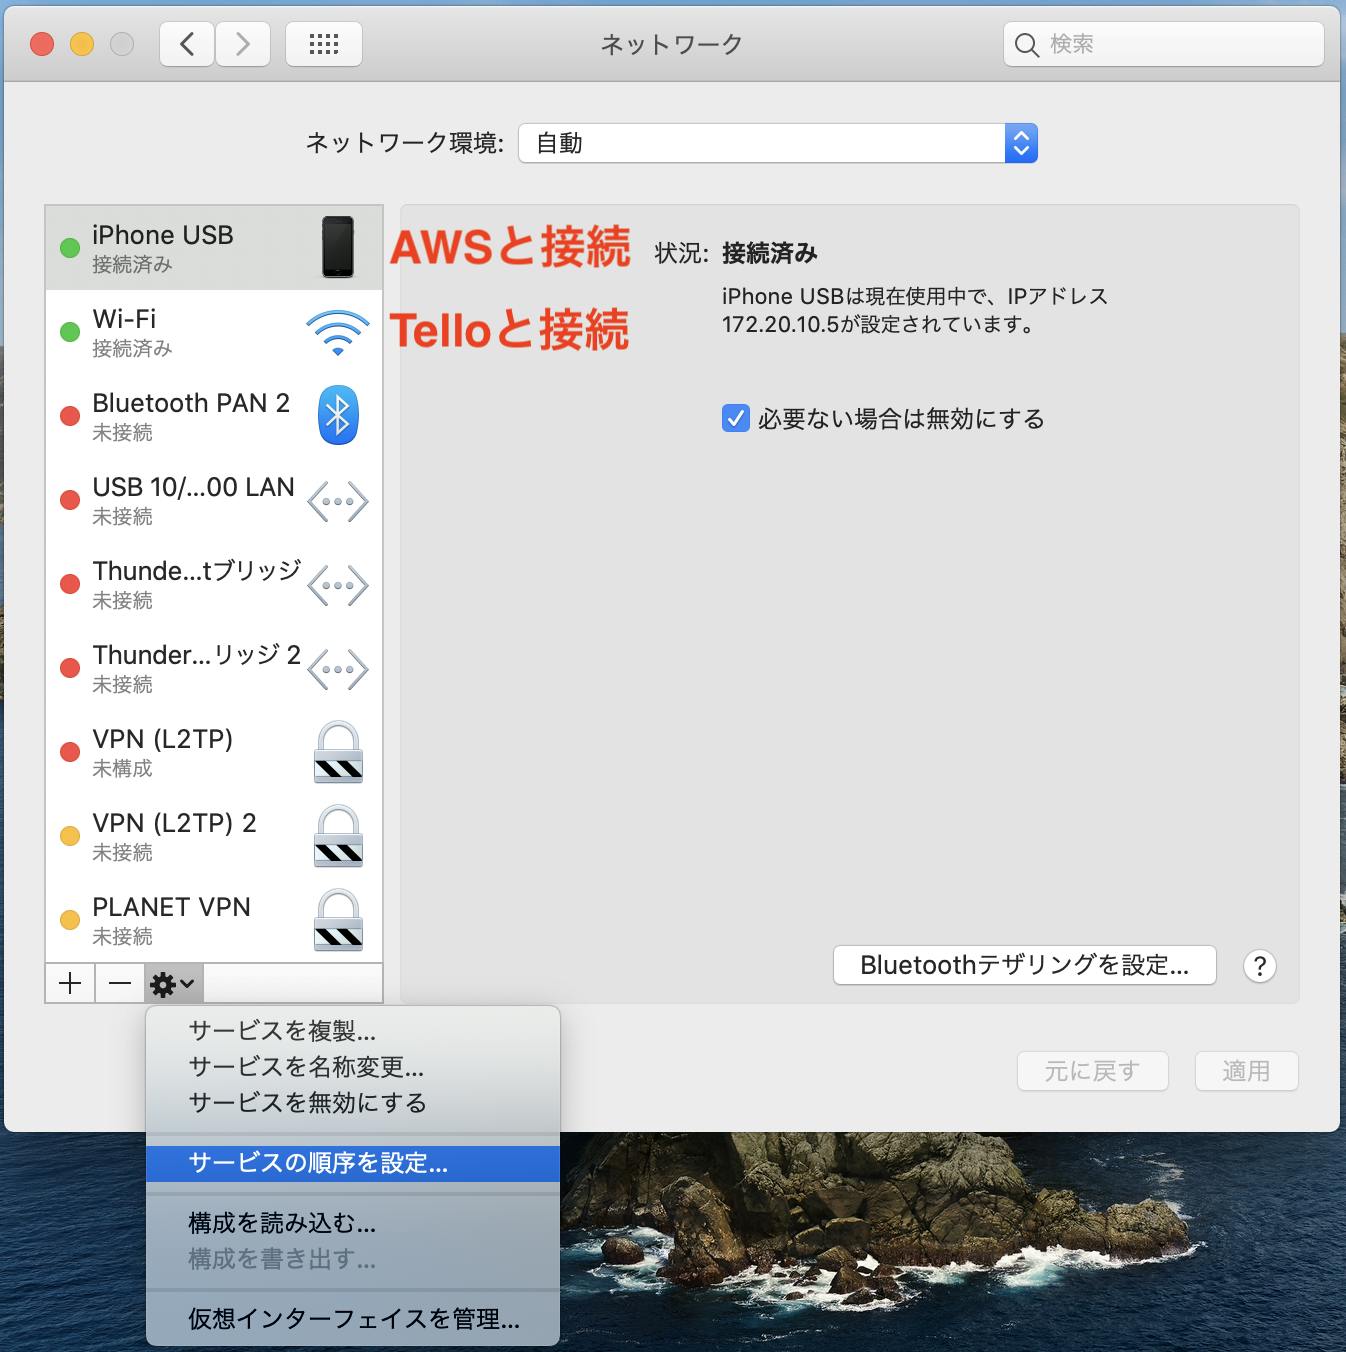Click the 元に戻す revert button

[1093, 1071]
